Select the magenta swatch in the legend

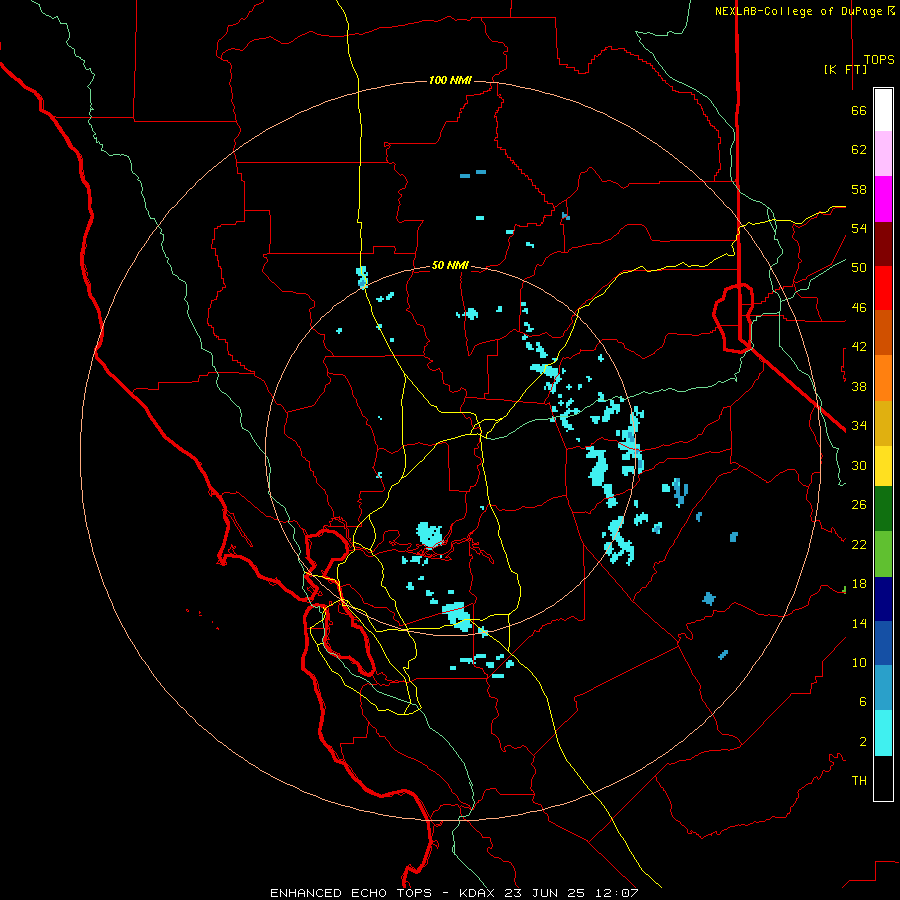(x=883, y=199)
